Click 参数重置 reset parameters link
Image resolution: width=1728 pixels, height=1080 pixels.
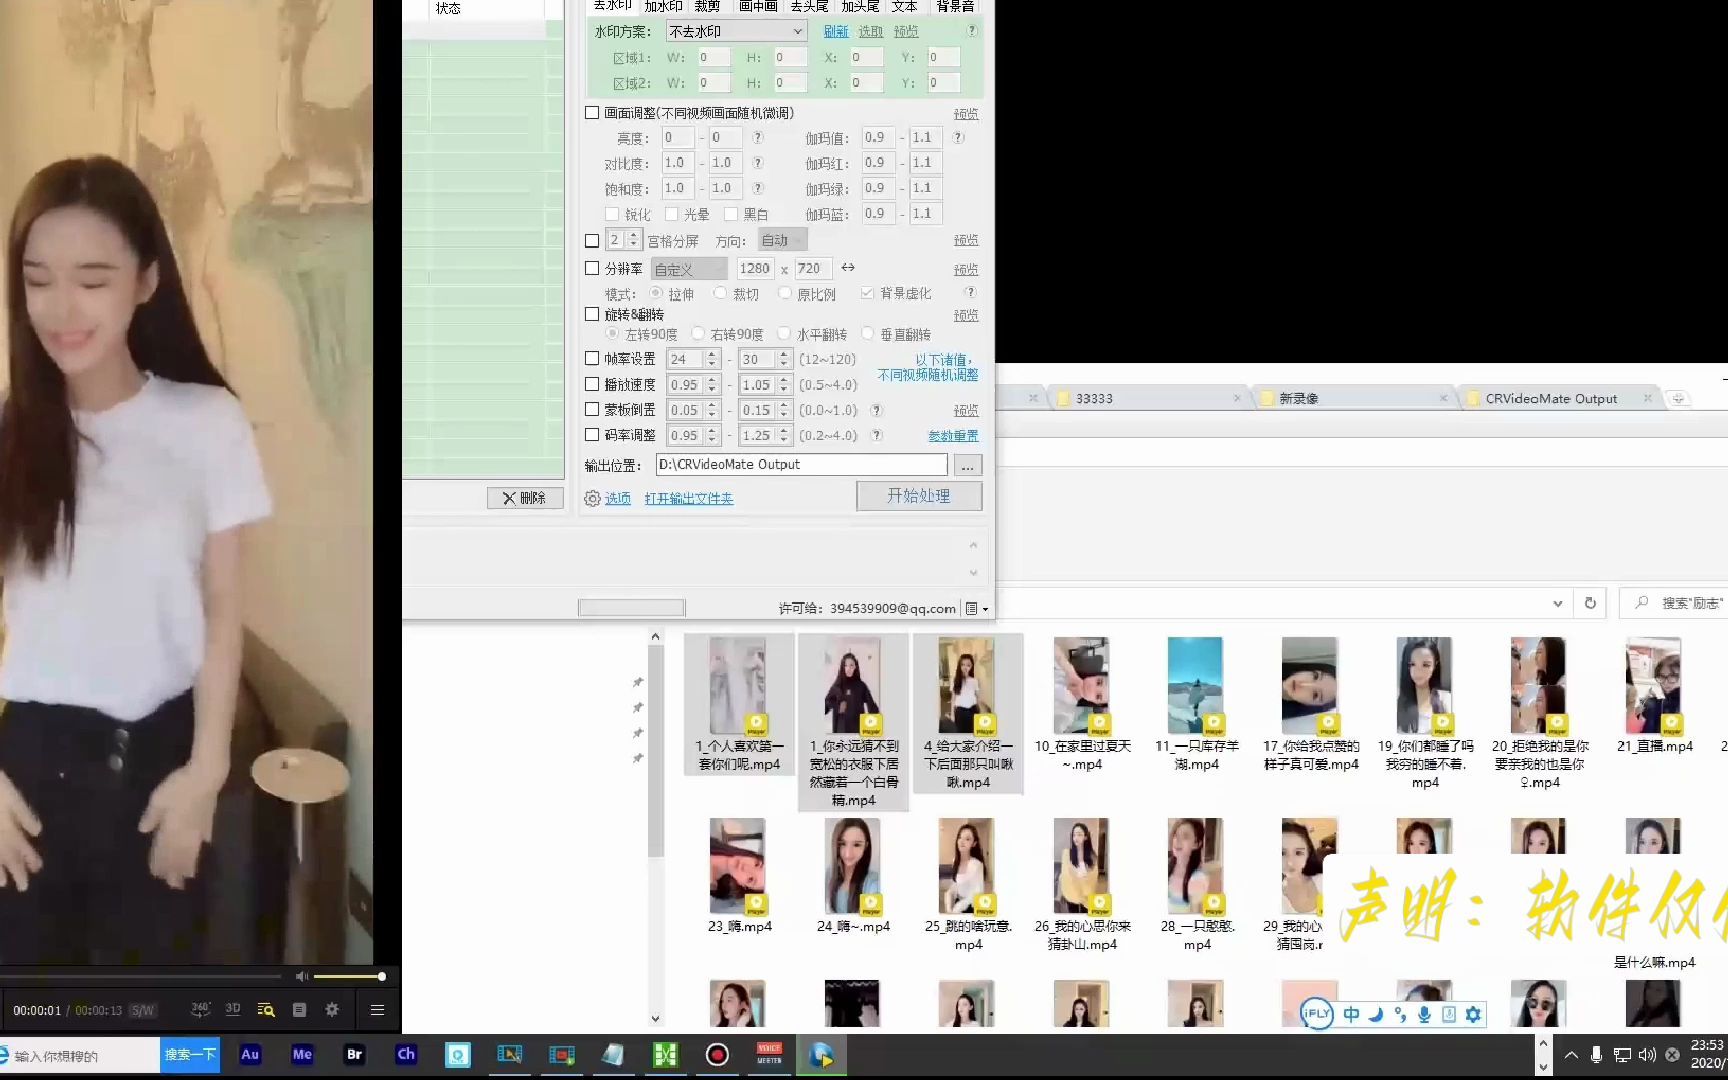[953, 436]
